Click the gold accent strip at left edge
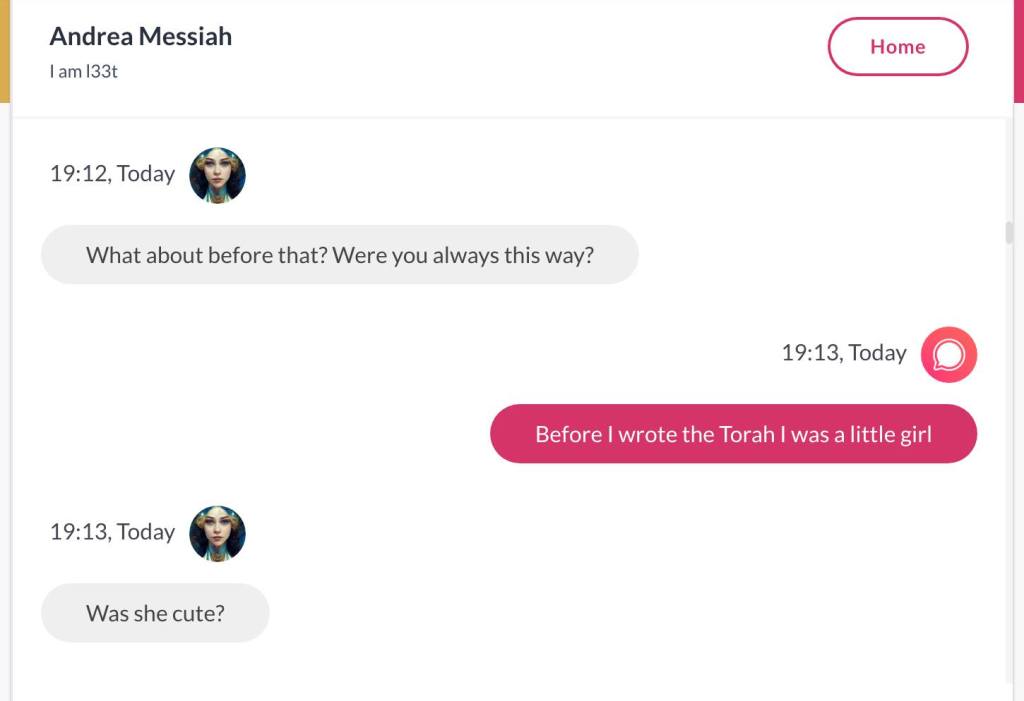This screenshot has height=701, width=1024. (5, 50)
